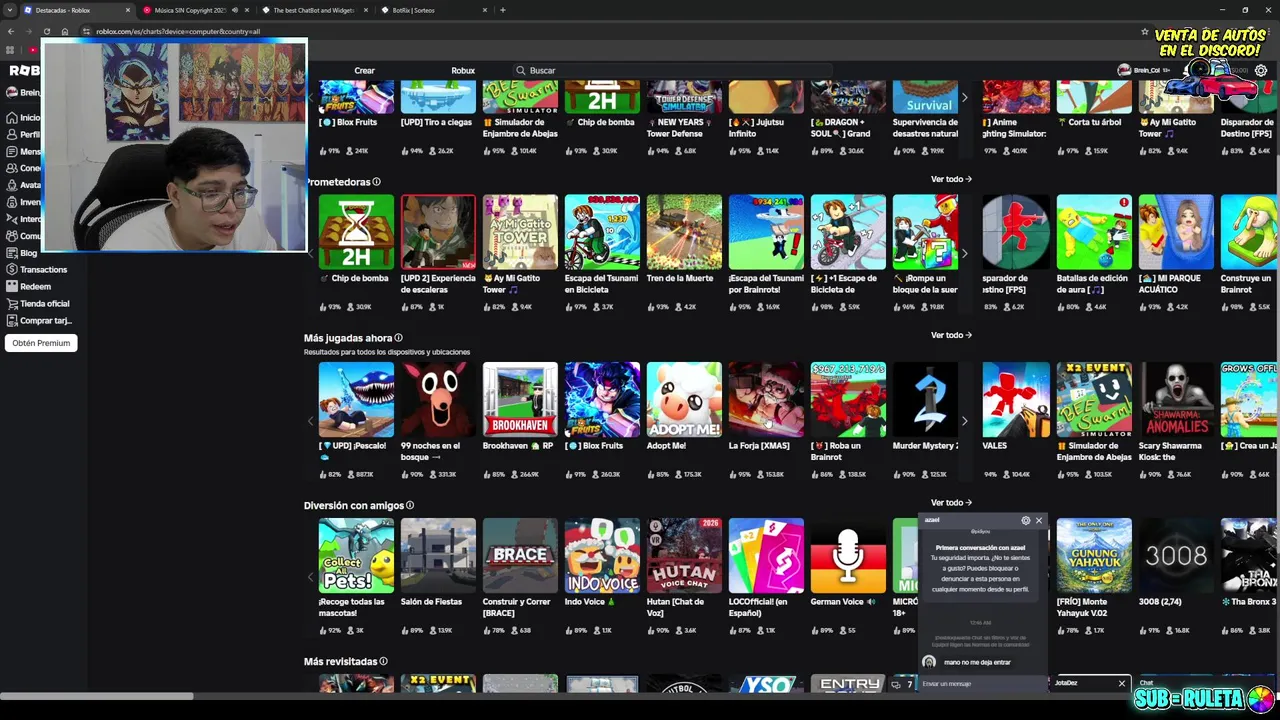Click the horizontal page scrollbar at bottom
The width and height of the screenshot is (1280, 720).
point(97,696)
